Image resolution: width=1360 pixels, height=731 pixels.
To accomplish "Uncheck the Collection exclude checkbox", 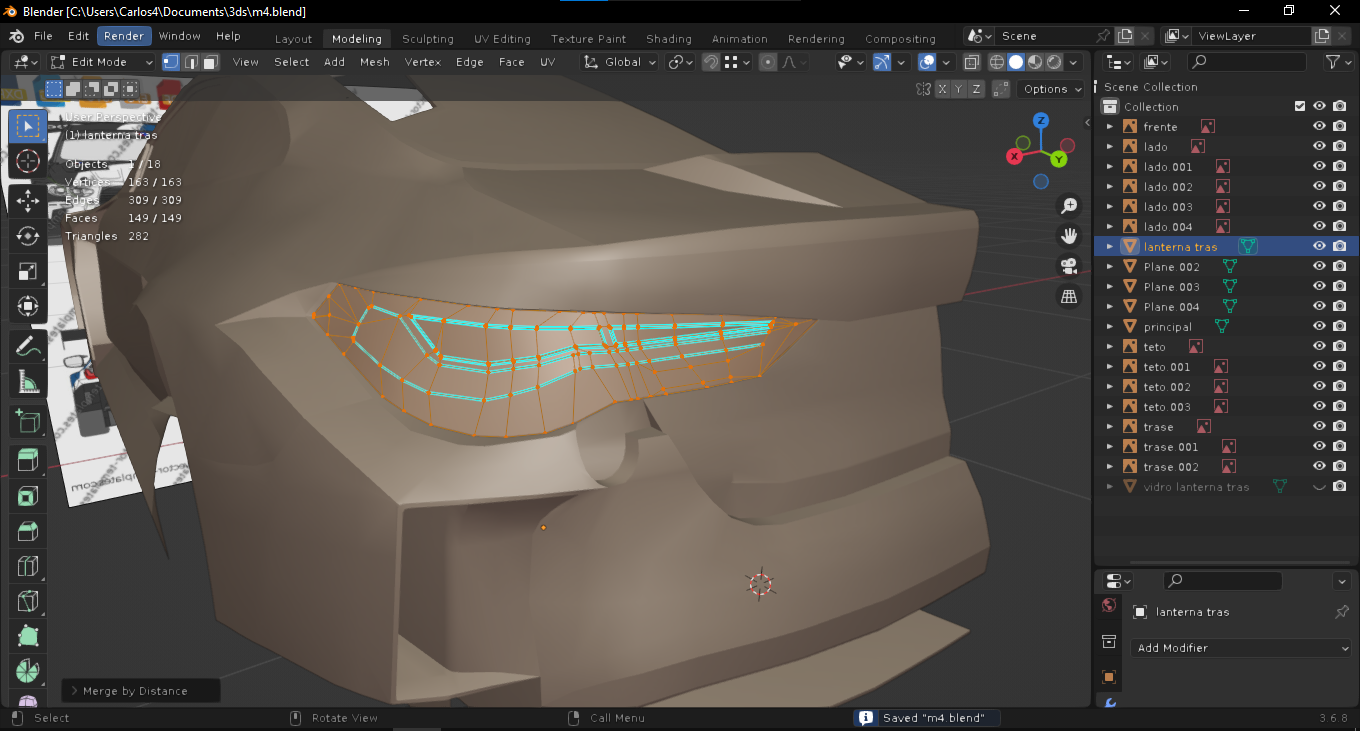I will (1300, 106).
